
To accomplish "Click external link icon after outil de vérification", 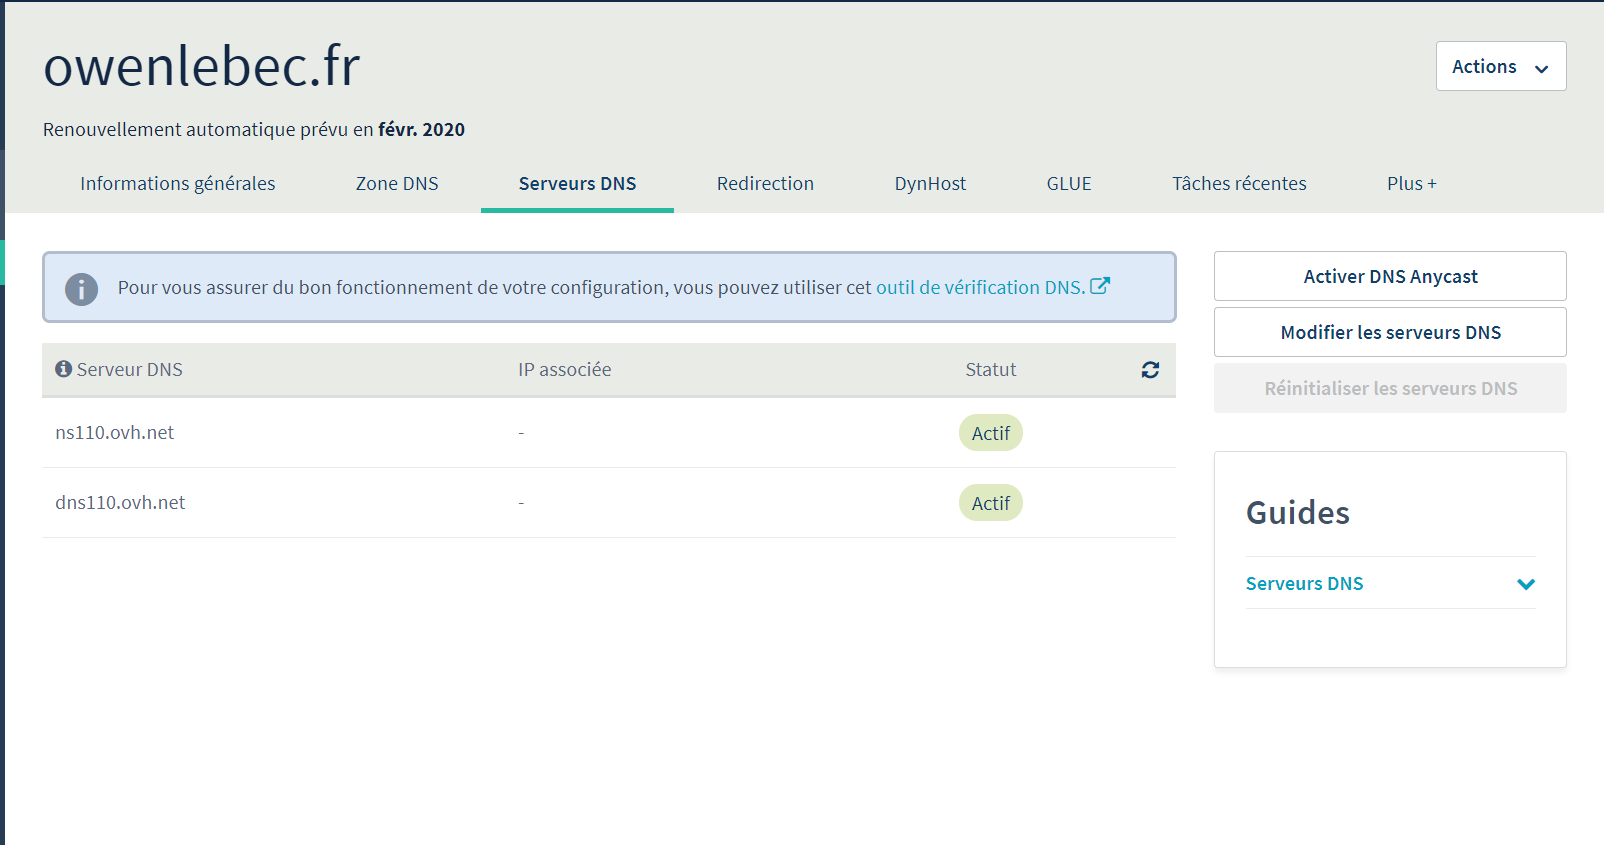I will click(1100, 286).
